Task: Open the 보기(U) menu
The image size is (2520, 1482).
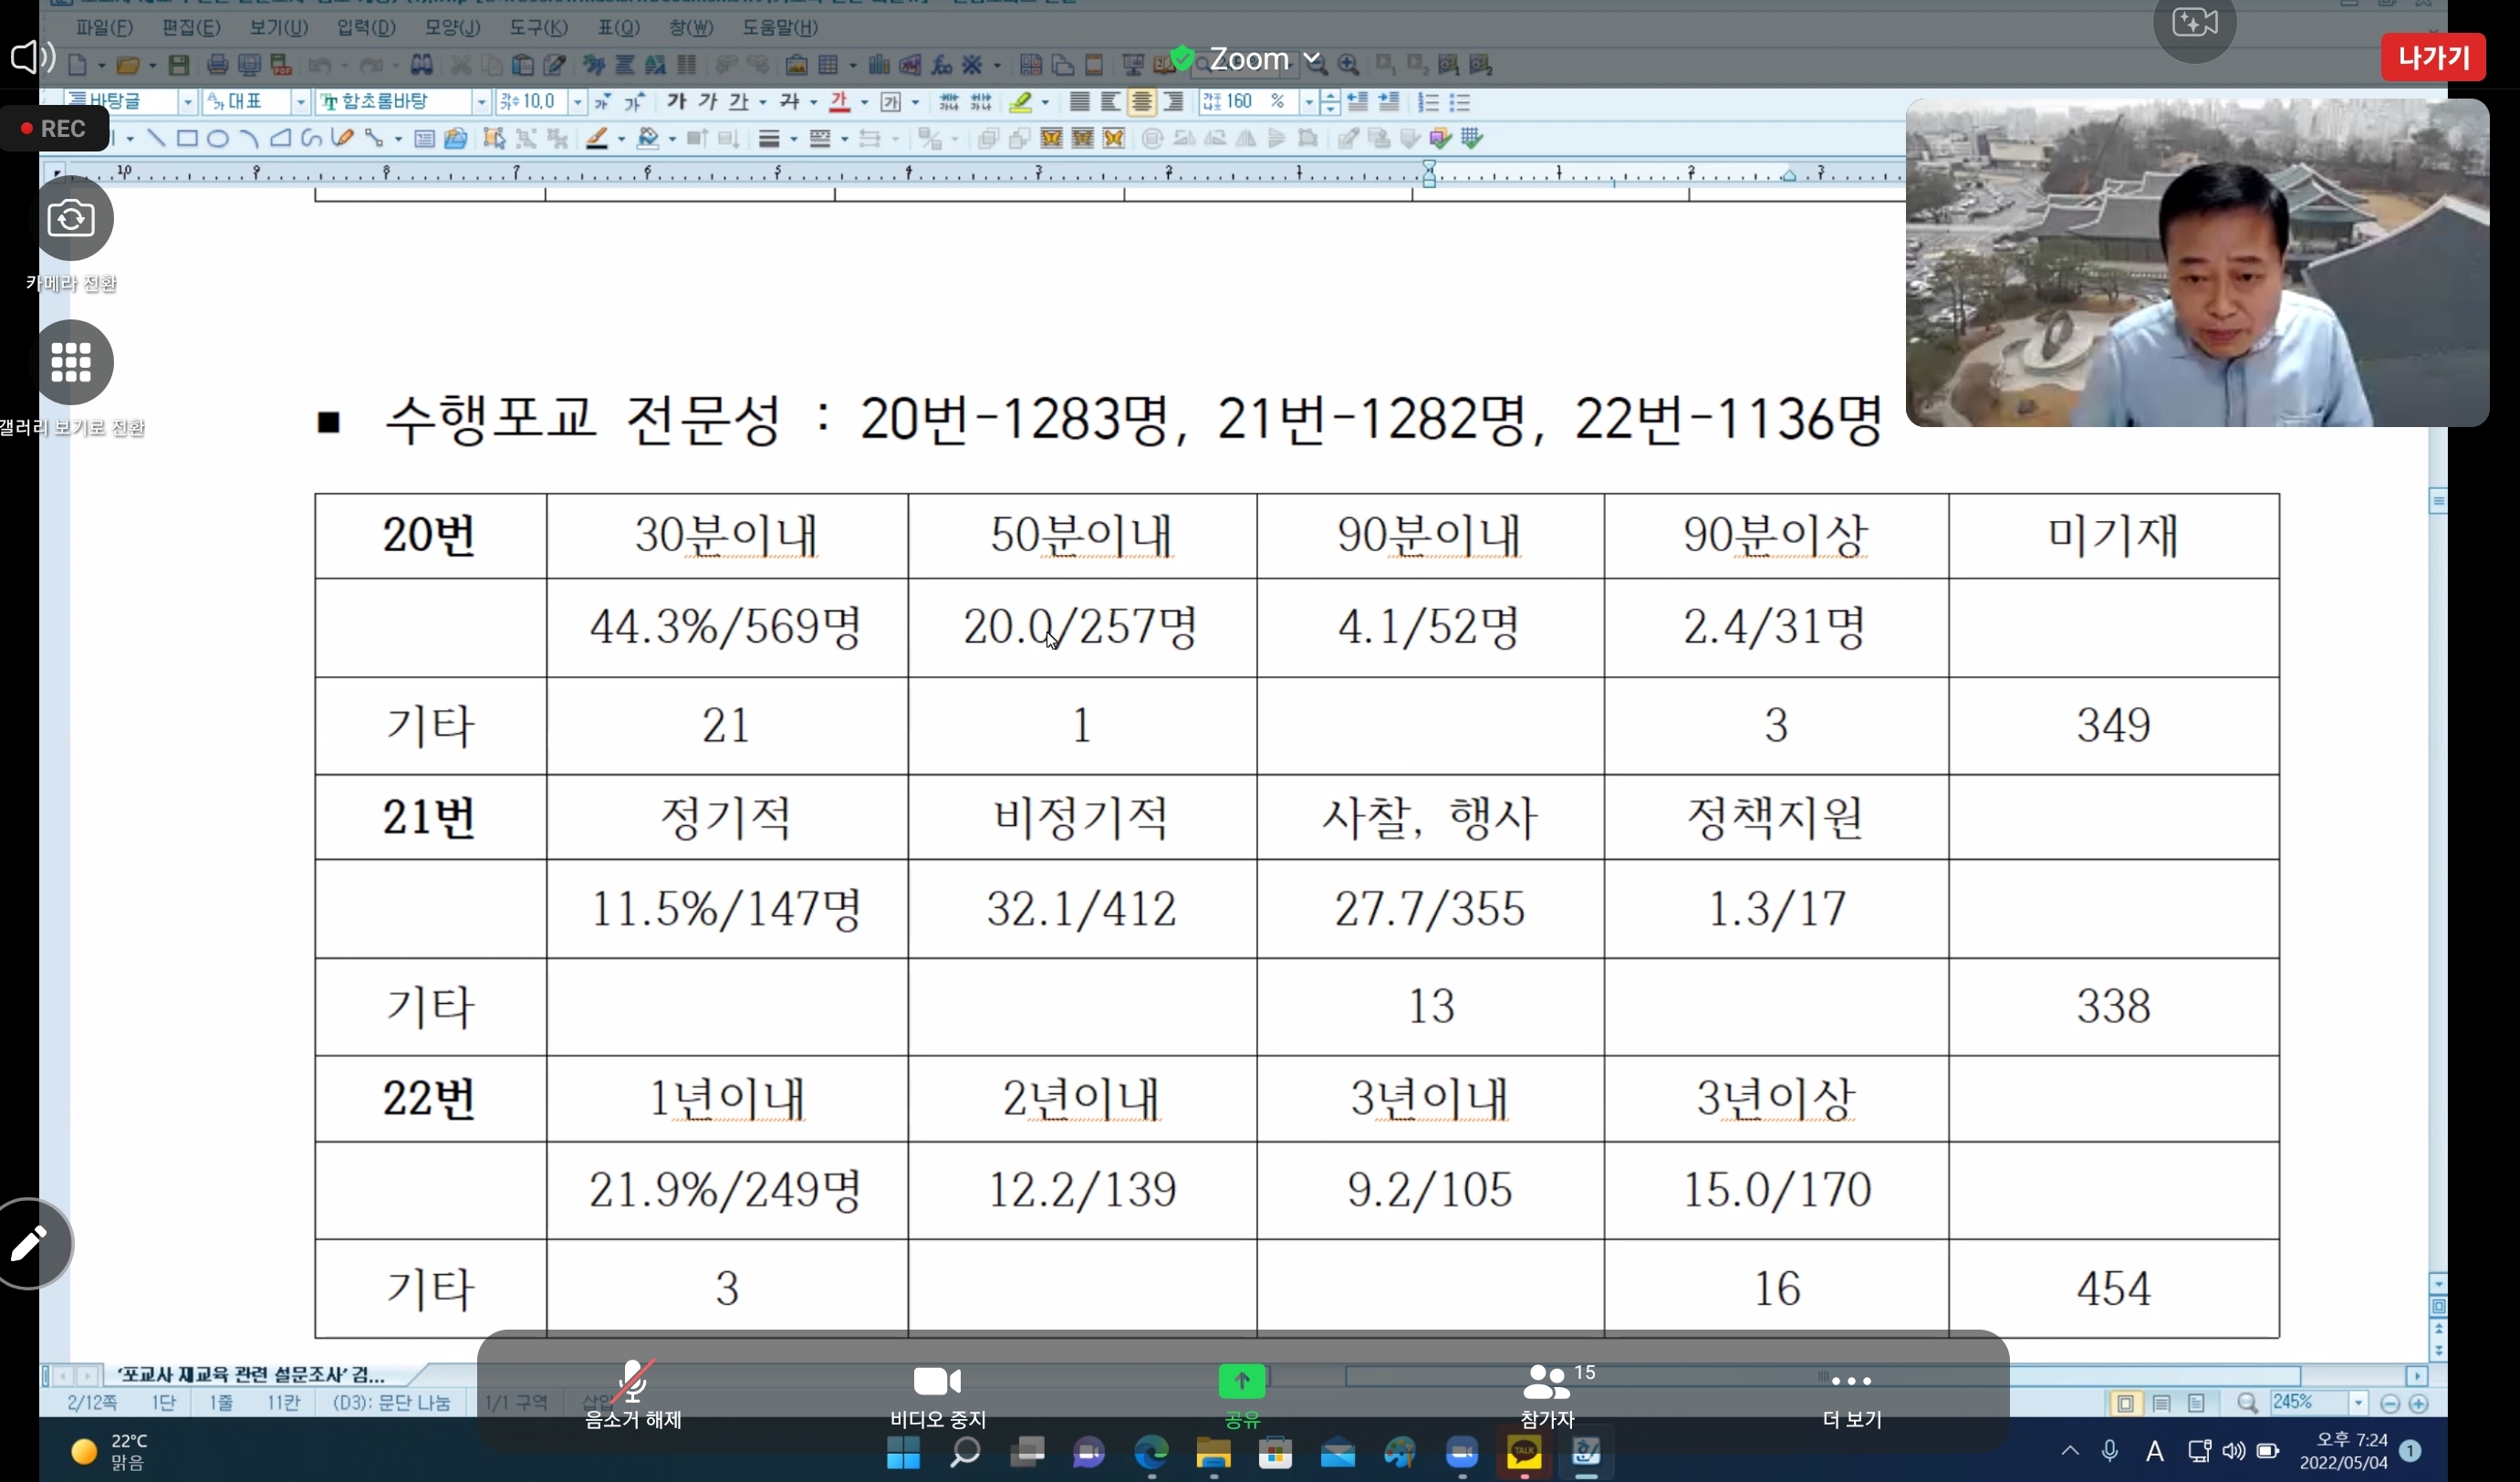Action: coord(279,27)
